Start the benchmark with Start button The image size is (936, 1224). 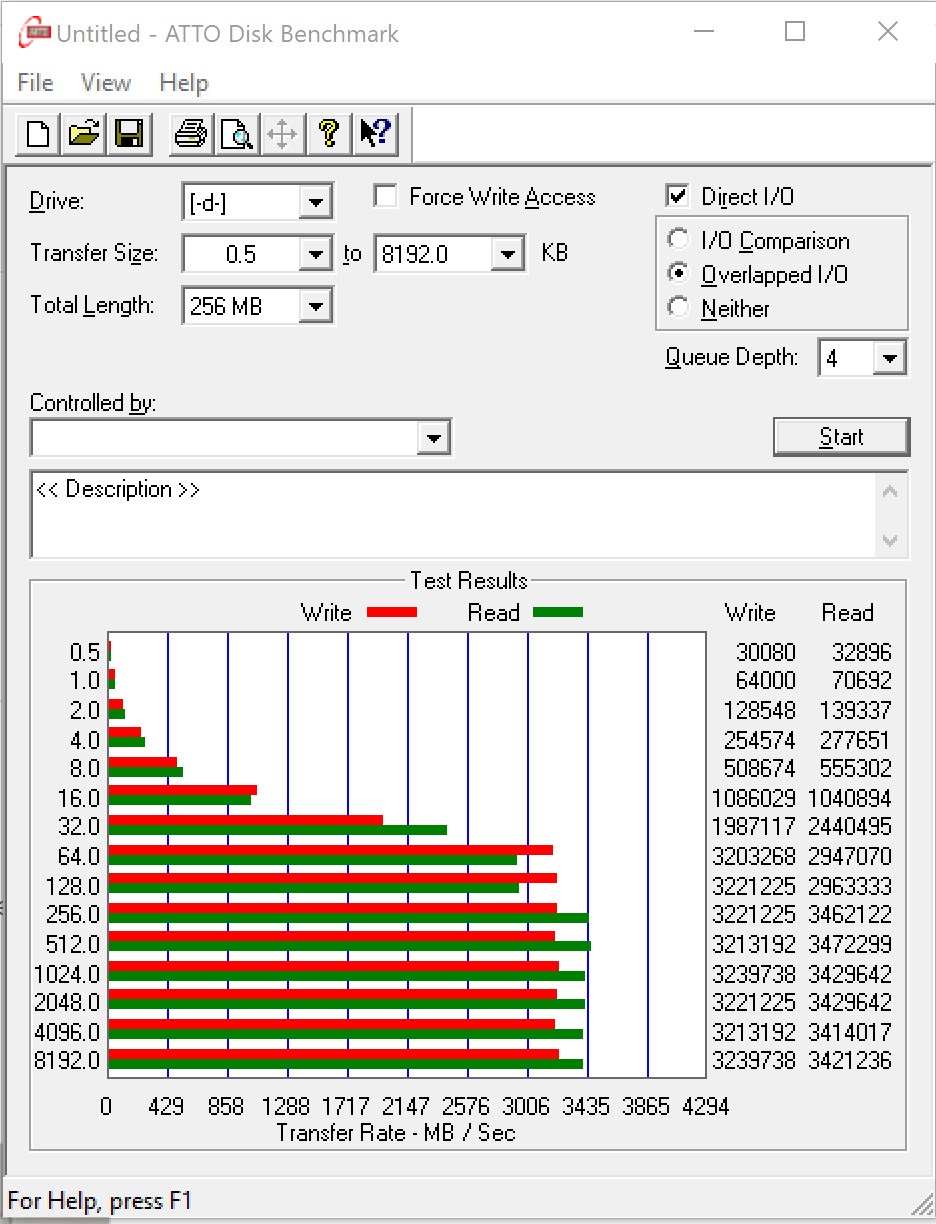(x=841, y=437)
